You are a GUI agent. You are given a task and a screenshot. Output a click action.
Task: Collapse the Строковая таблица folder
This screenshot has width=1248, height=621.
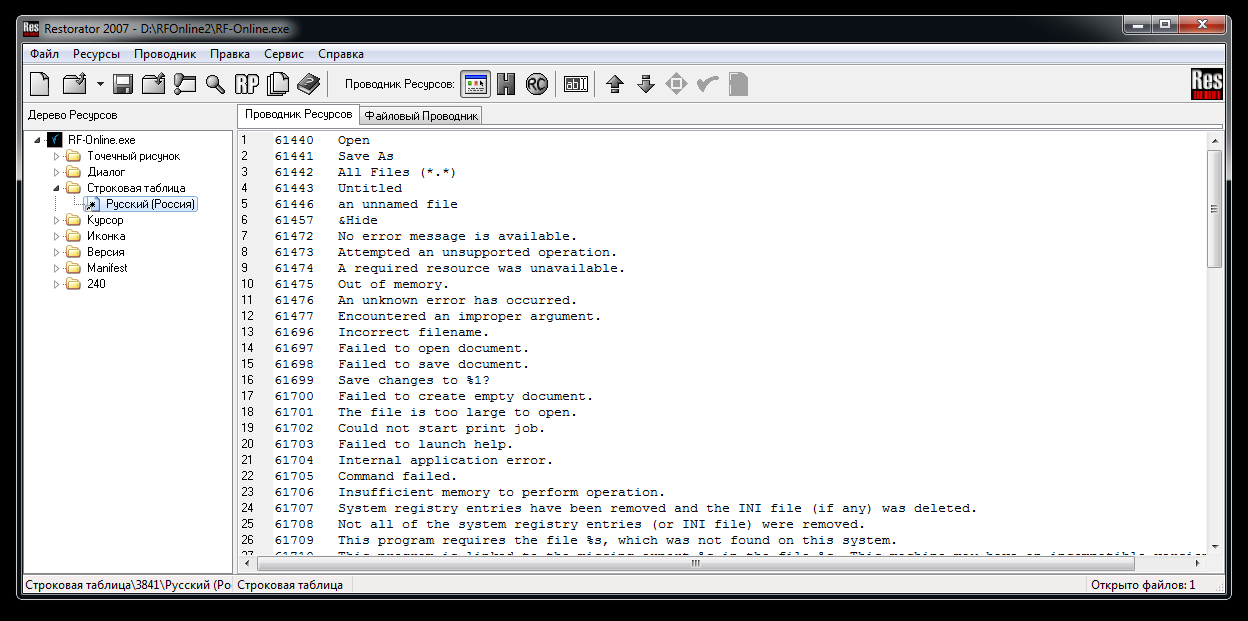[x=57, y=188]
